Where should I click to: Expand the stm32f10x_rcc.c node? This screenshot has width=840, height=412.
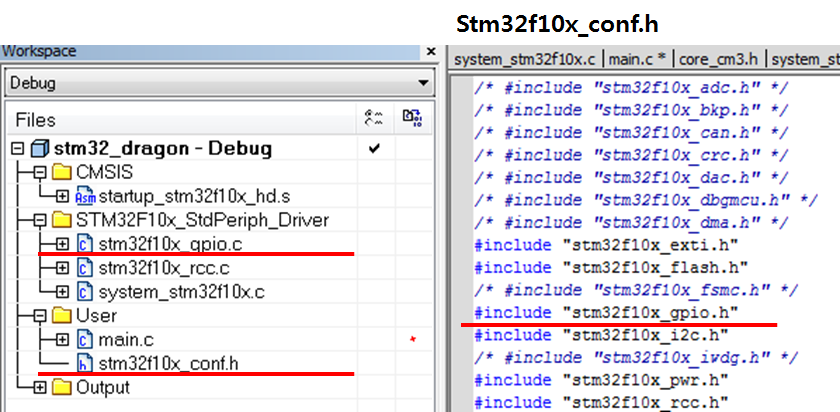tap(63, 267)
